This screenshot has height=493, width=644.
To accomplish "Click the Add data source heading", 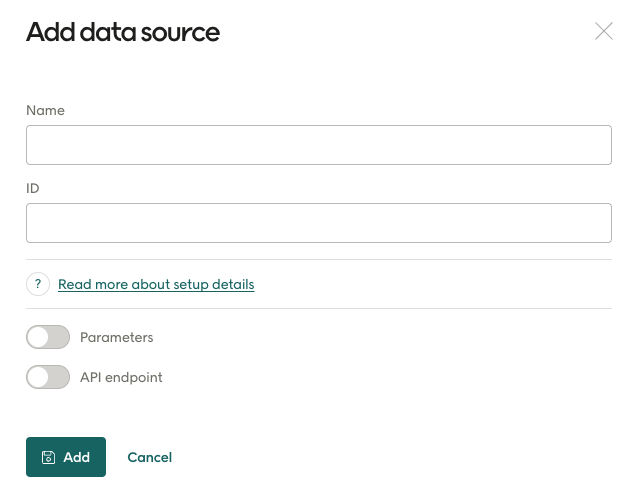I will (122, 32).
